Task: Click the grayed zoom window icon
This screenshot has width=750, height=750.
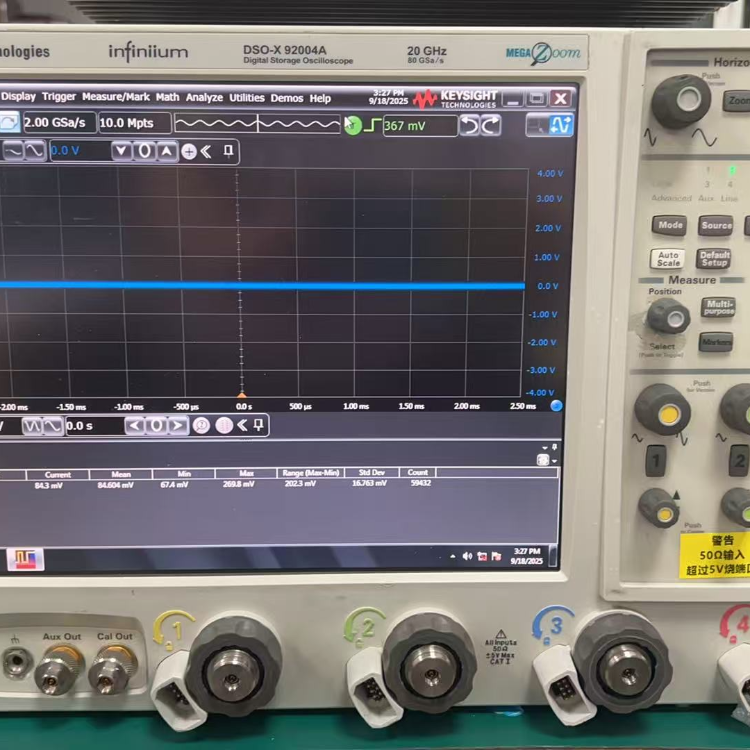Action: coord(537,126)
